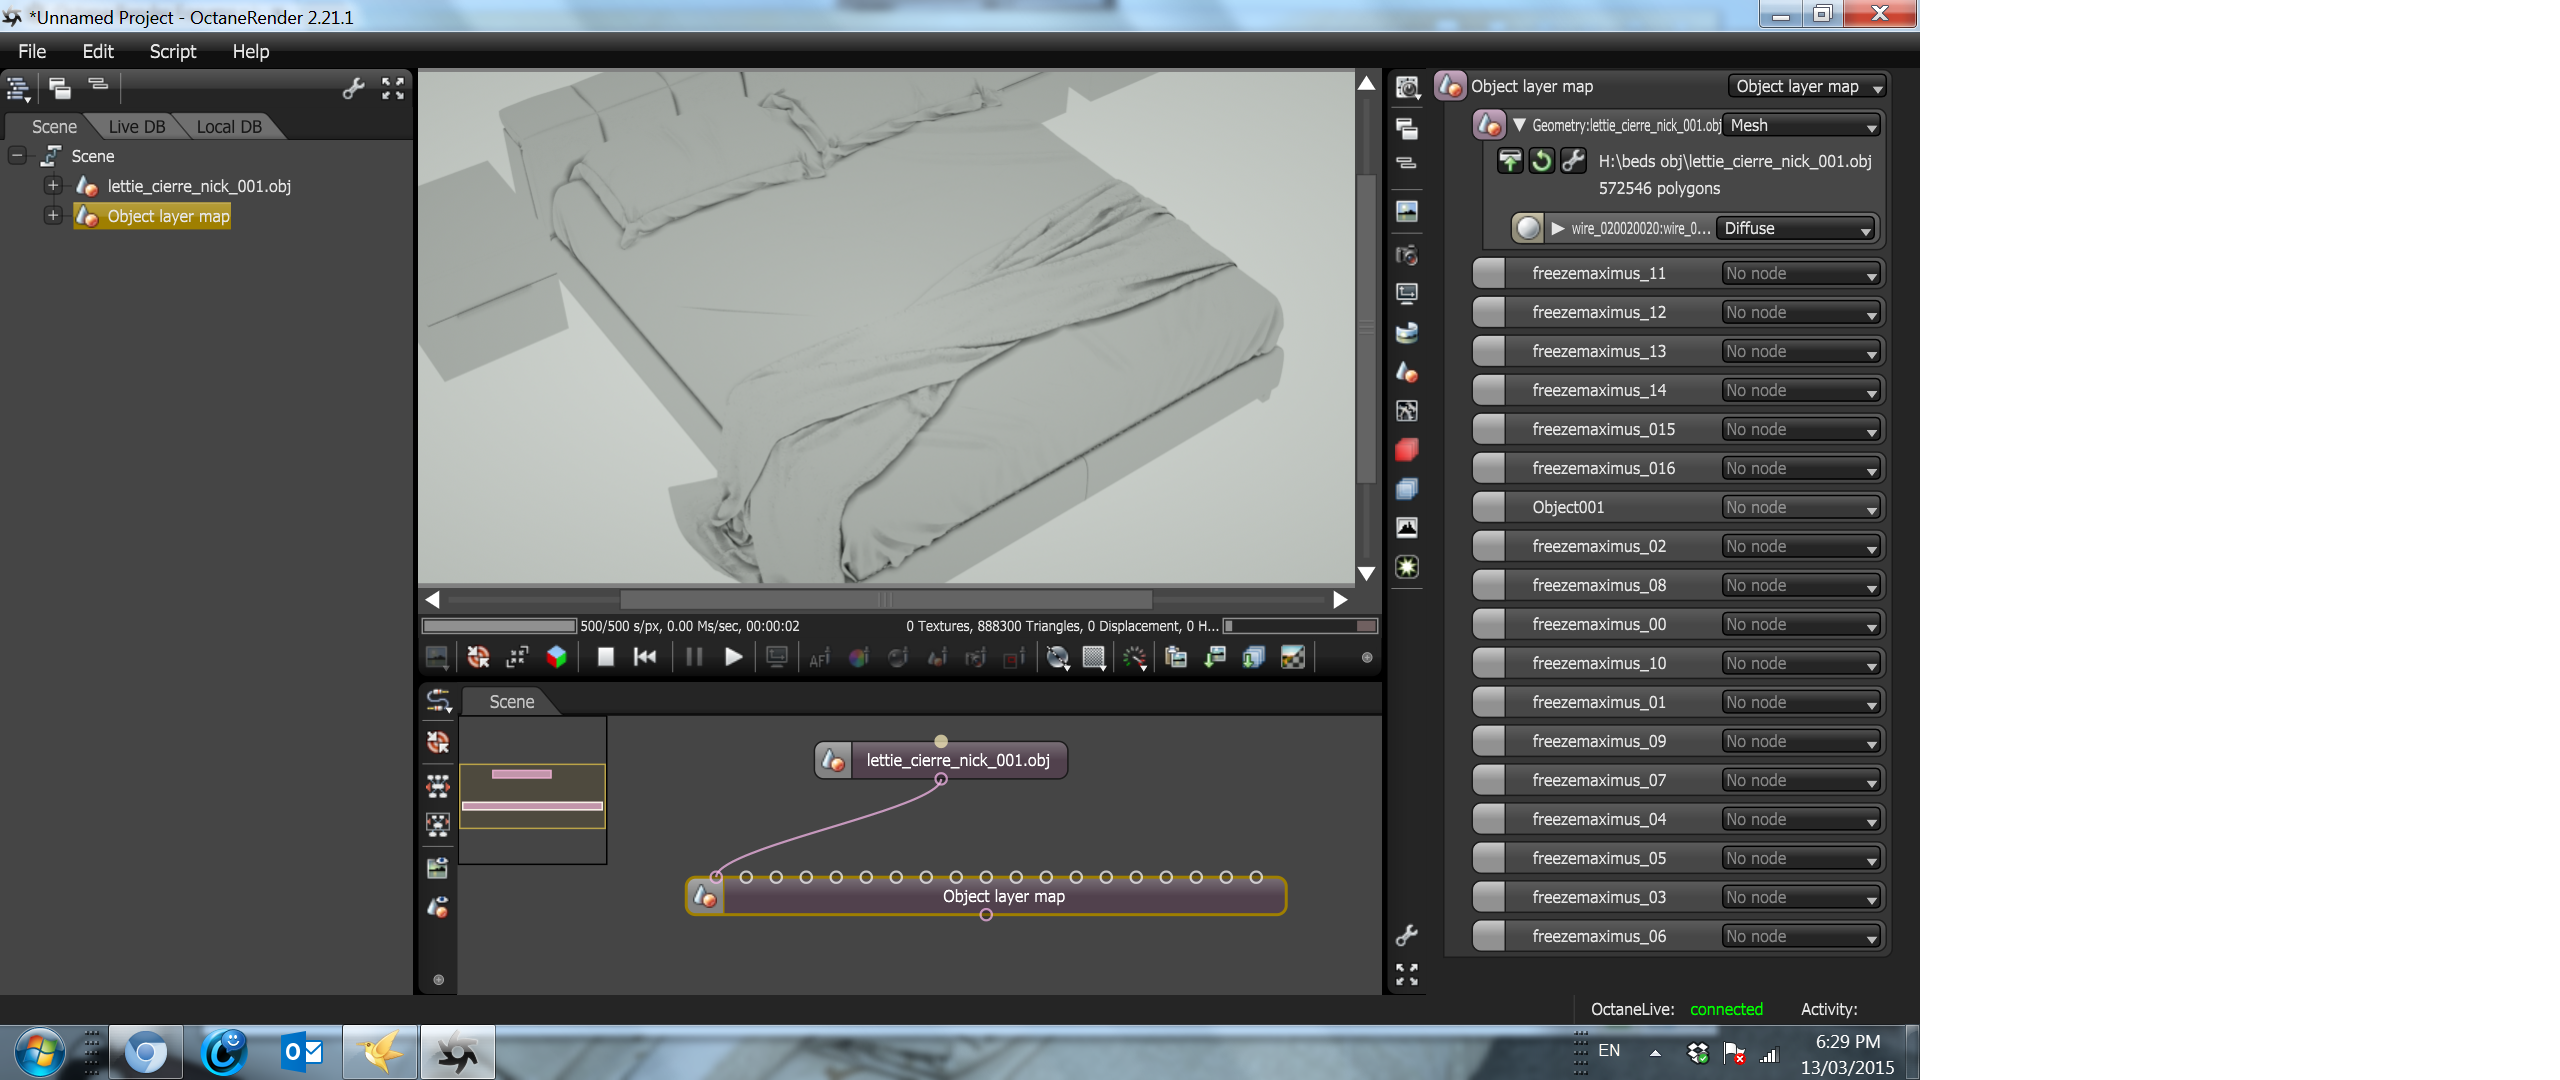
Task: Open the freezemaximus_13 No node dropdown
Action: tap(1800, 351)
